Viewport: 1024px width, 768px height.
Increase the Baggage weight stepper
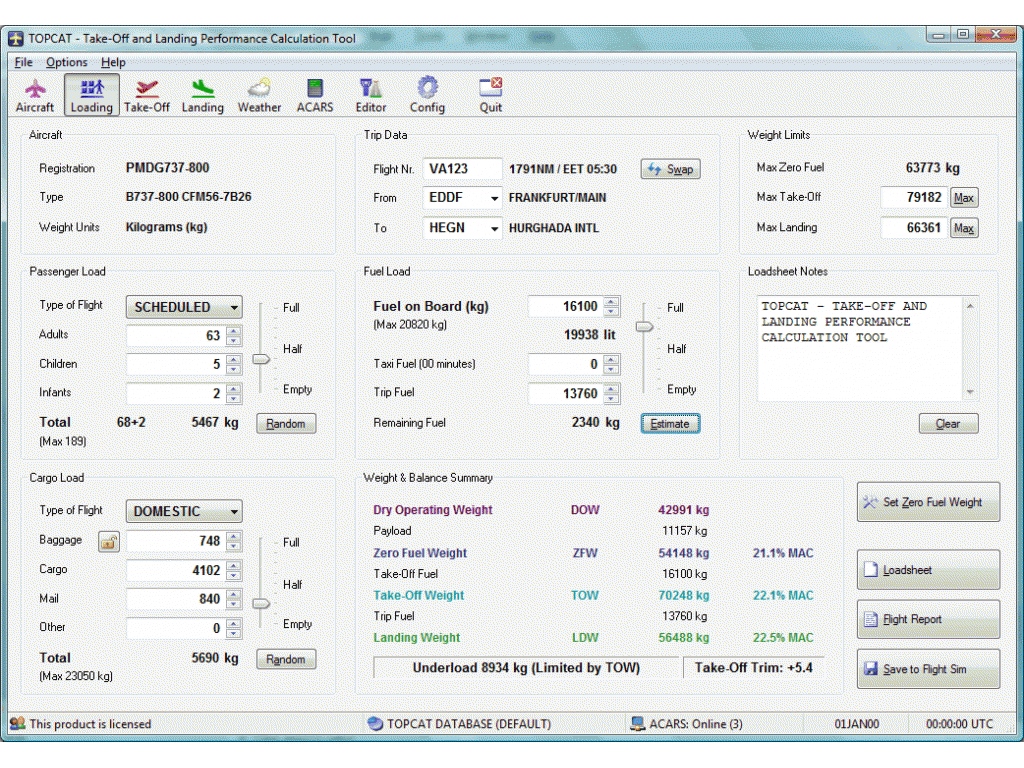233,536
